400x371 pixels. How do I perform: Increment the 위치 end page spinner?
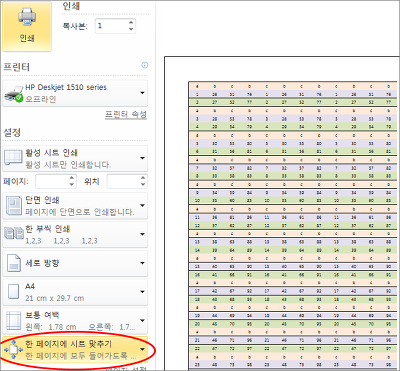pyautogui.click(x=143, y=178)
